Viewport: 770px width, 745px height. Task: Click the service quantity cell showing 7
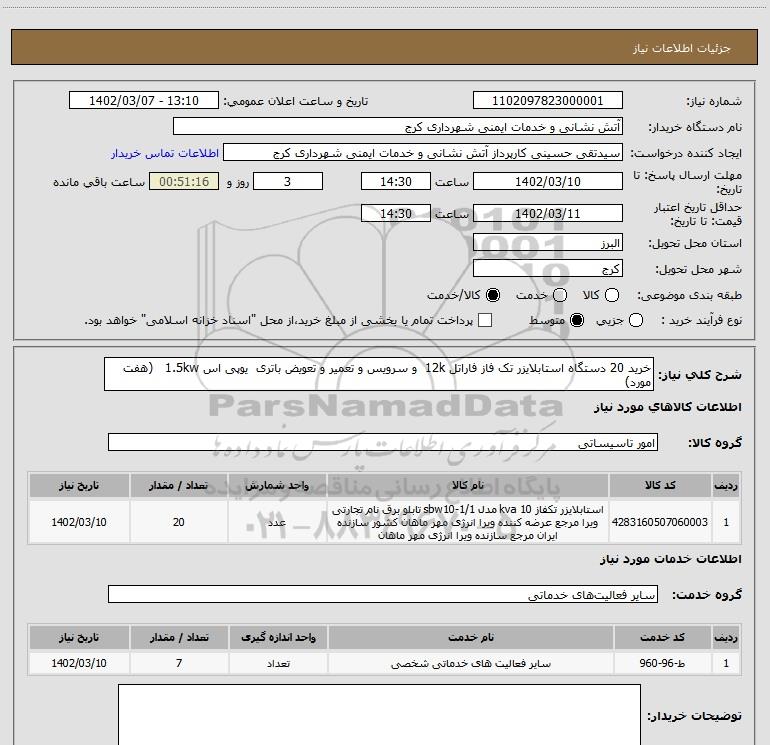click(179, 663)
